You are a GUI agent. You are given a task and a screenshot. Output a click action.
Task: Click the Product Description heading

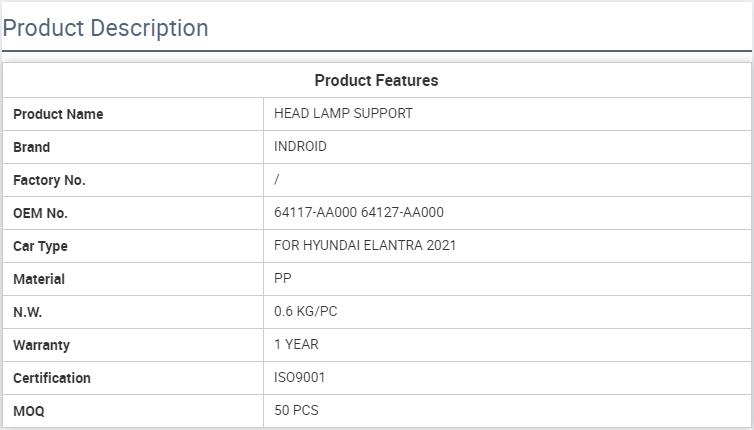pyautogui.click(x=105, y=28)
